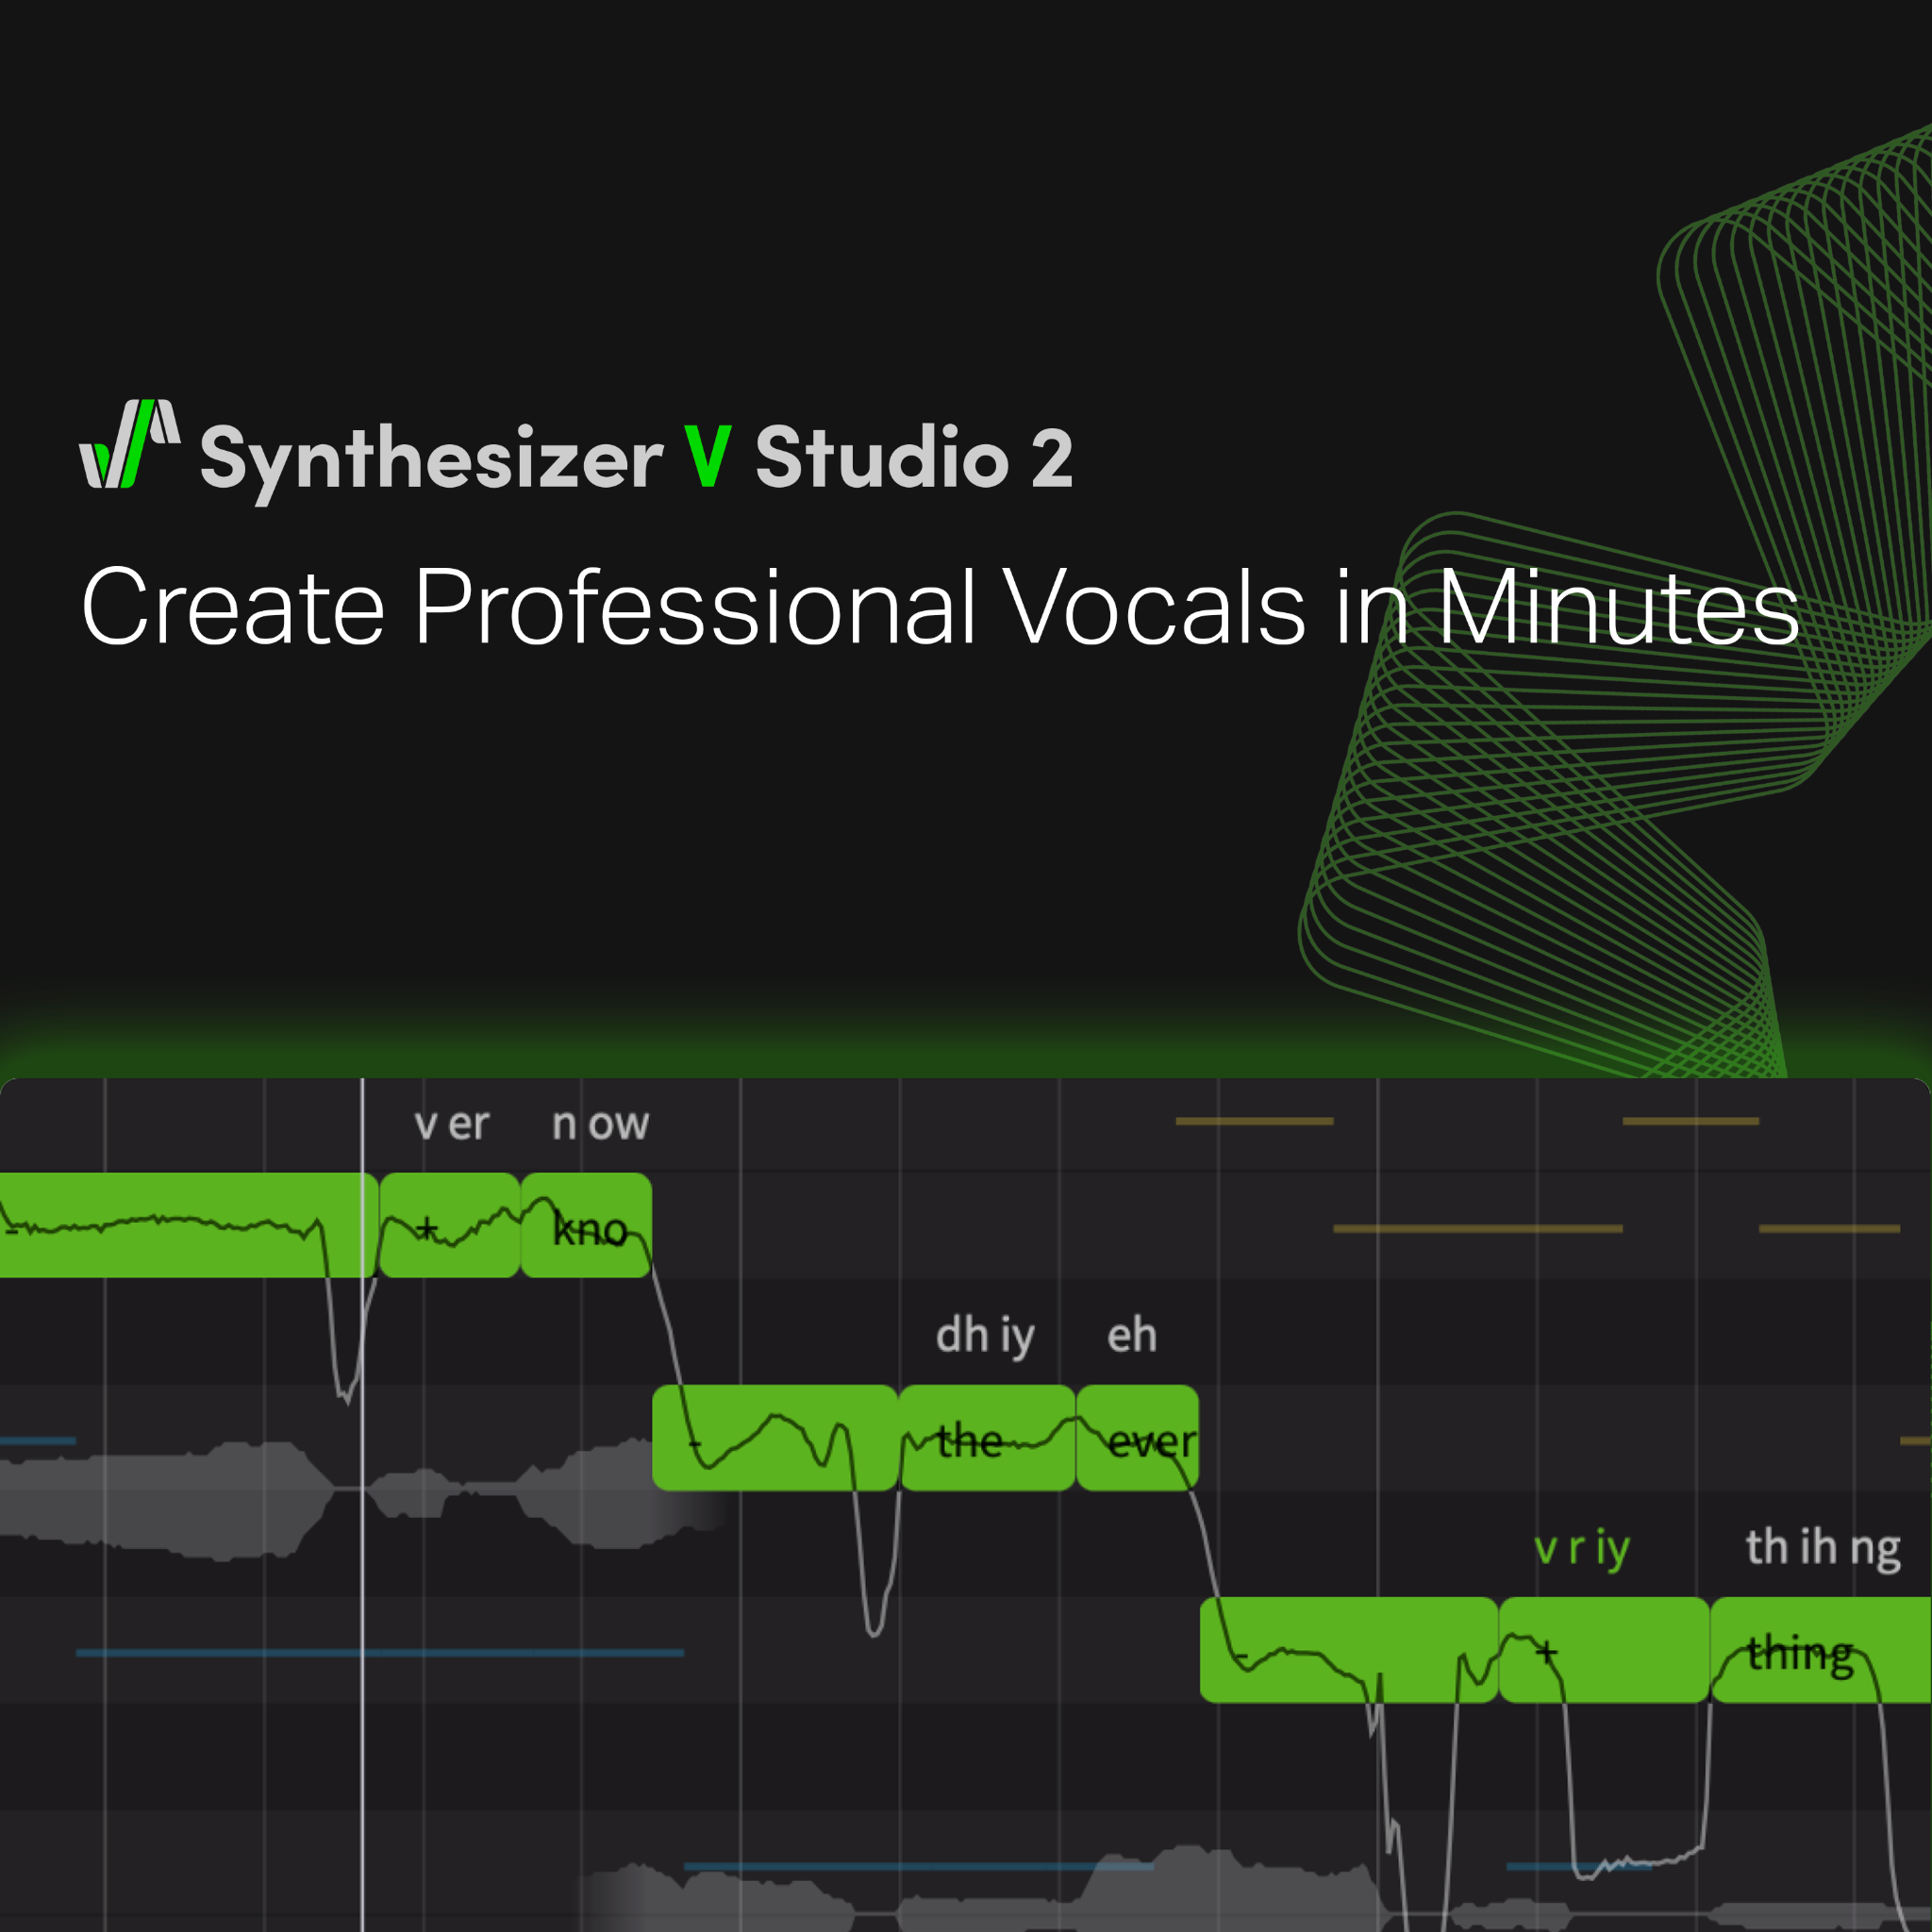Click the "eh" phoneme label
The width and height of the screenshot is (1932, 1932).
pos(1132,1336)
